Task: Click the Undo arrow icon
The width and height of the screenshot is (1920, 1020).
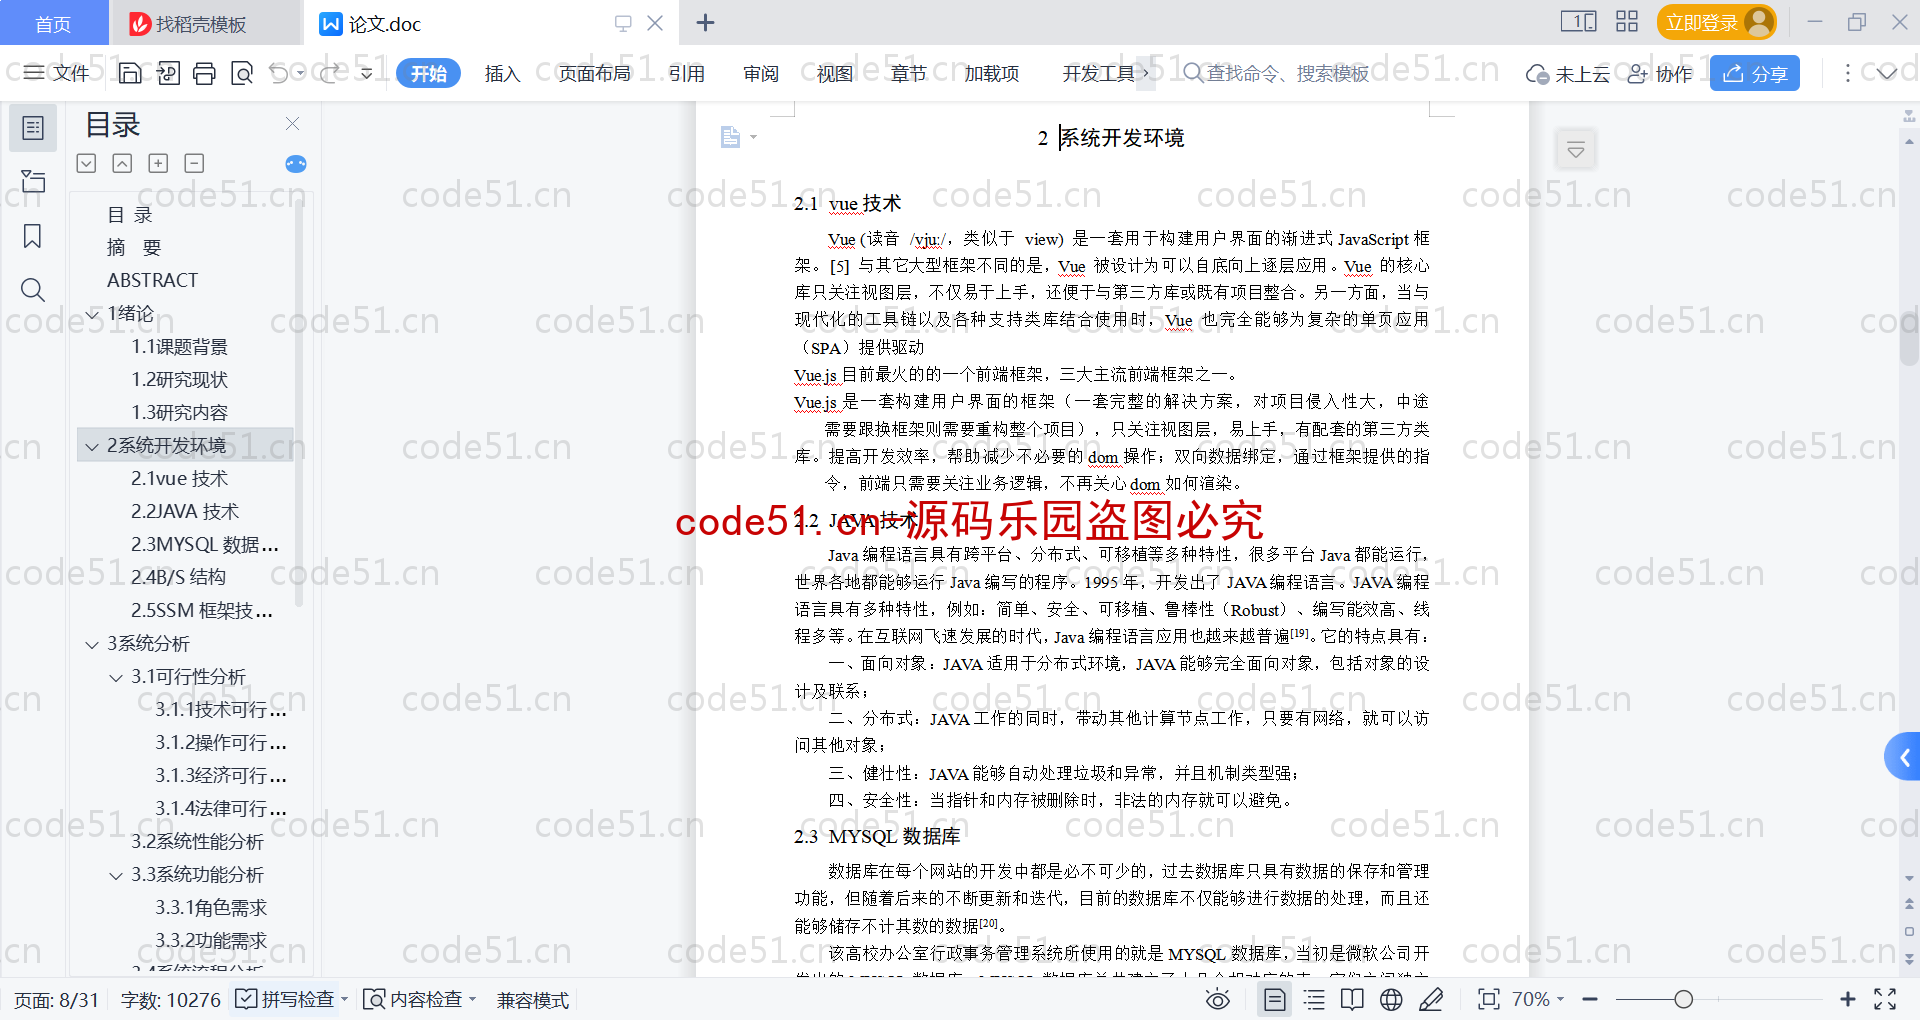Action: (279, 73)
